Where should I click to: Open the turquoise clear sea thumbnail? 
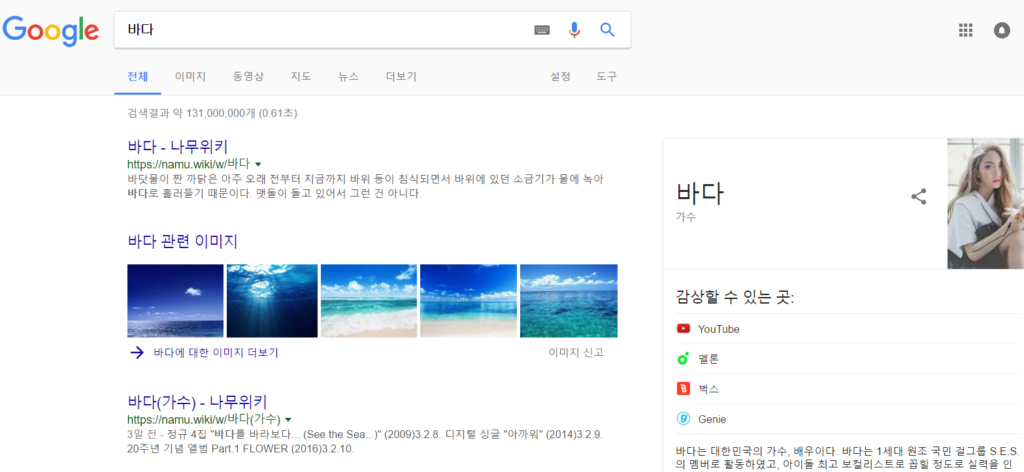pyautogui.click(x=569, y=300)
